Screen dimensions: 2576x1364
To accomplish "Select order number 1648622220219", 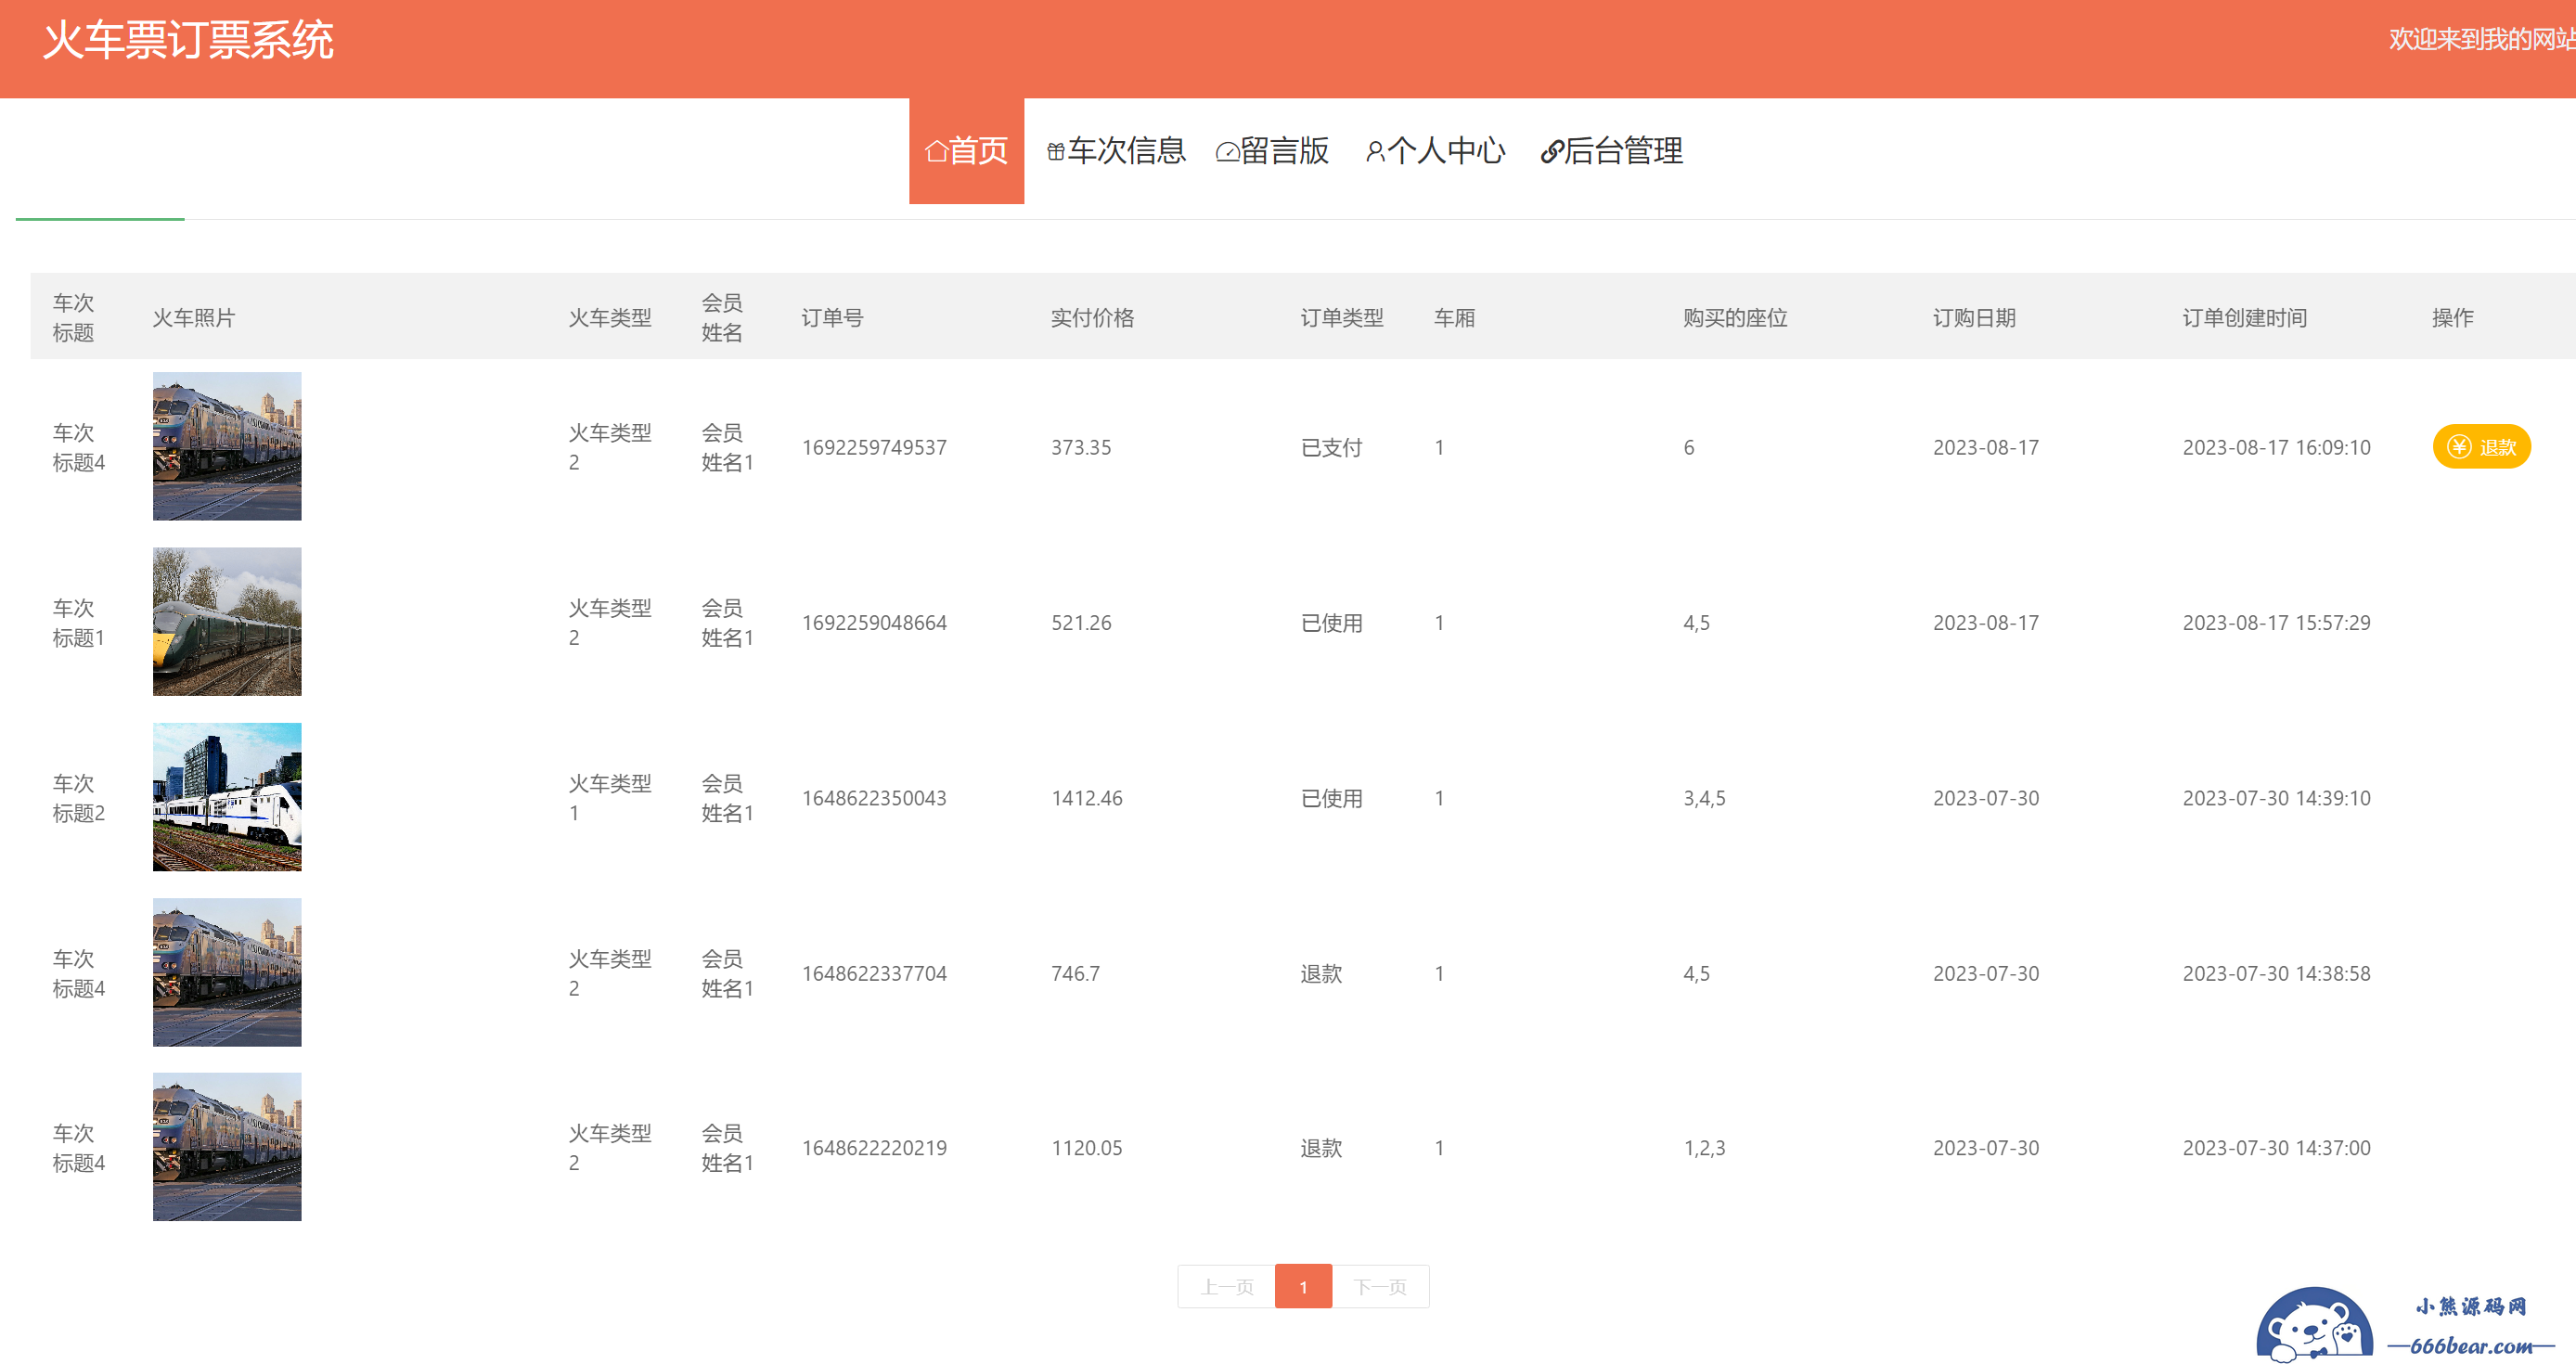I will tap(874, 1148).
